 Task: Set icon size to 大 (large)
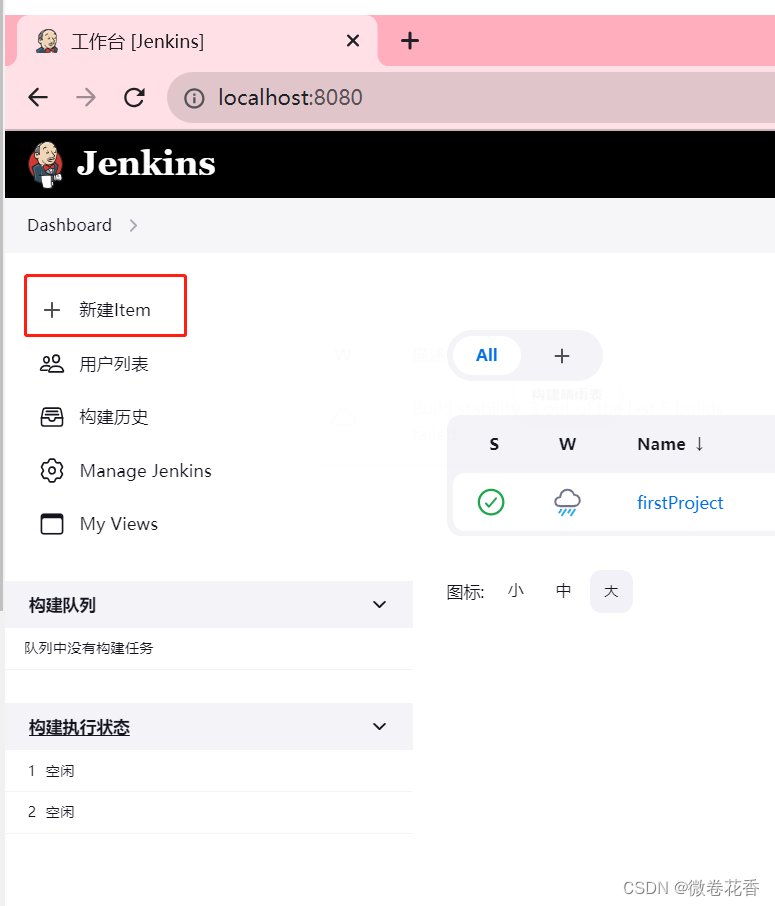[611, 591]
